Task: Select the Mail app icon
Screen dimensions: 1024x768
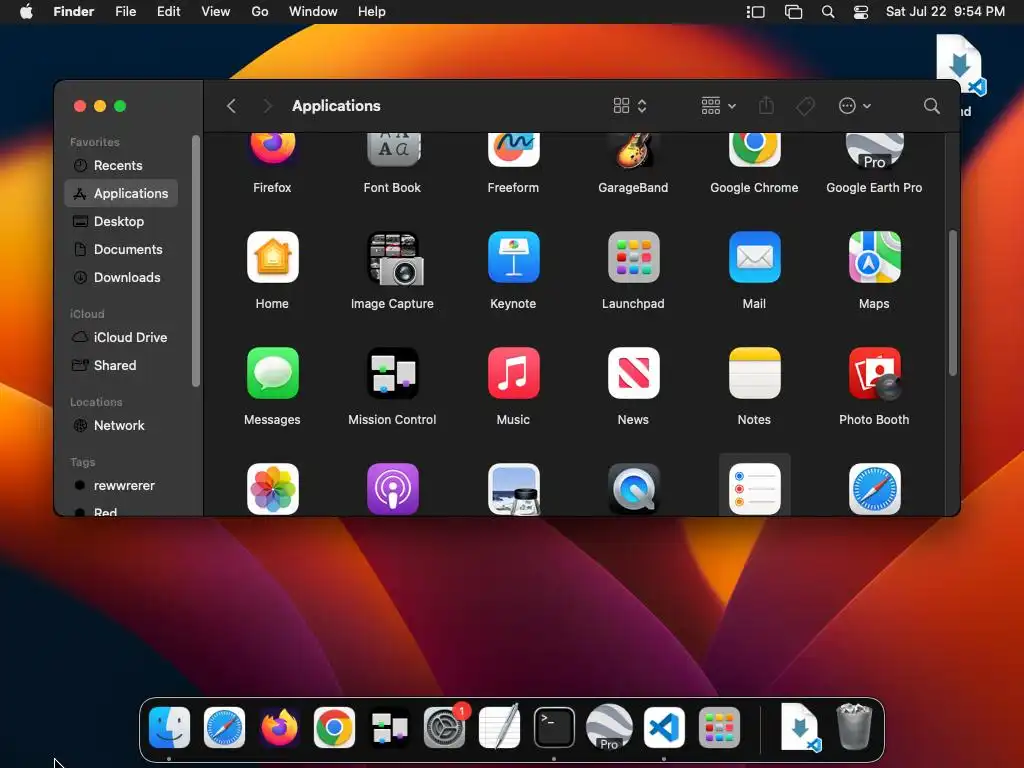Action: [x=754, y=257]
